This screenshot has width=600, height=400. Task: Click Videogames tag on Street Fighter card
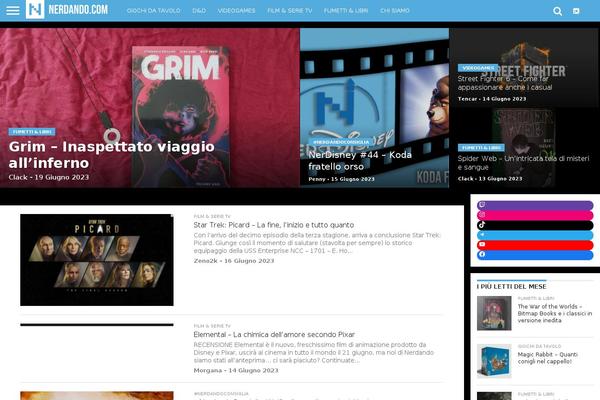point(478,68)
